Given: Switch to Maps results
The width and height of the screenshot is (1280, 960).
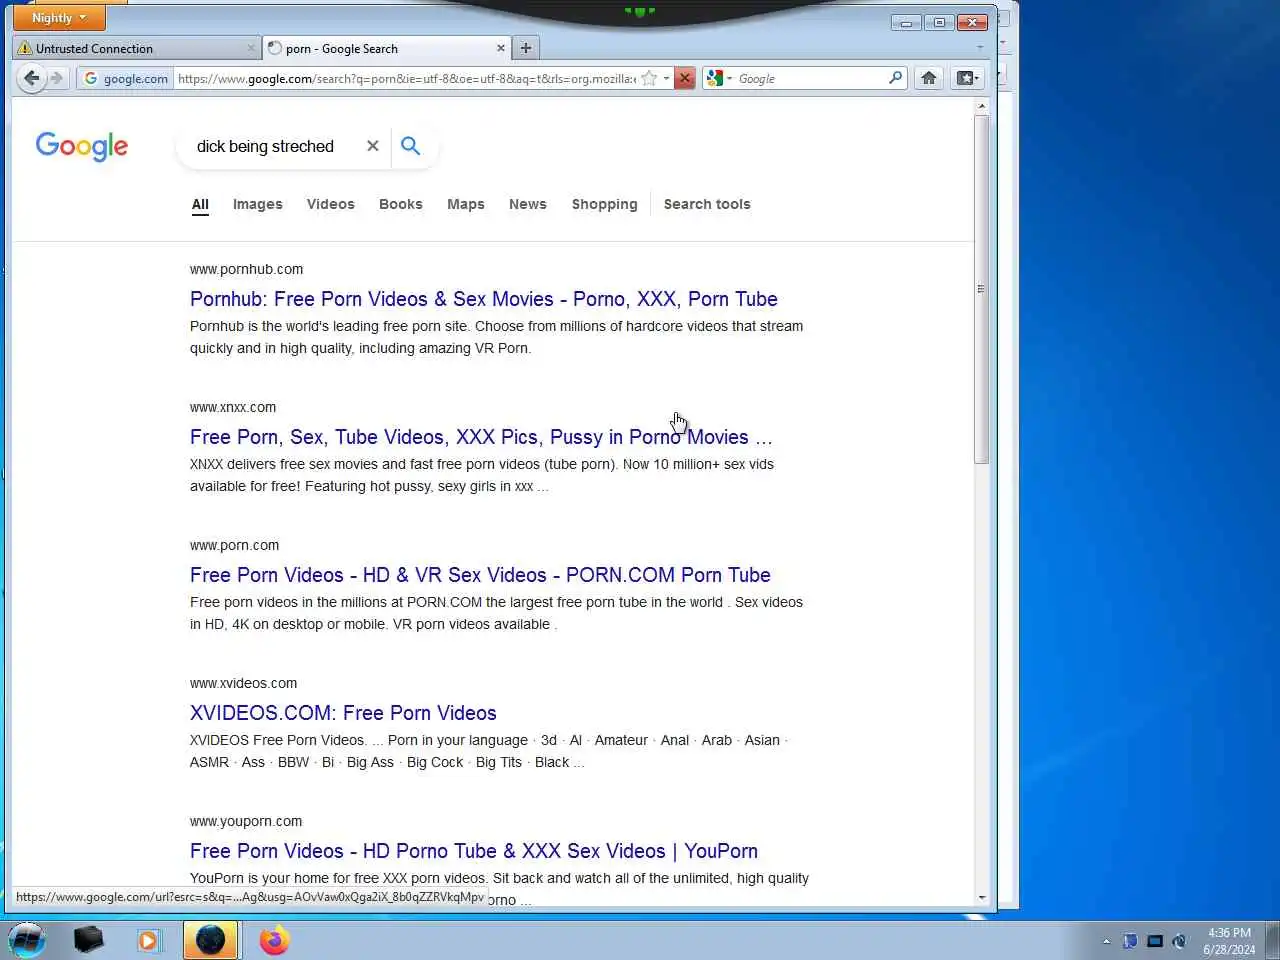Looking at the screenshot, I should point(466,204).
